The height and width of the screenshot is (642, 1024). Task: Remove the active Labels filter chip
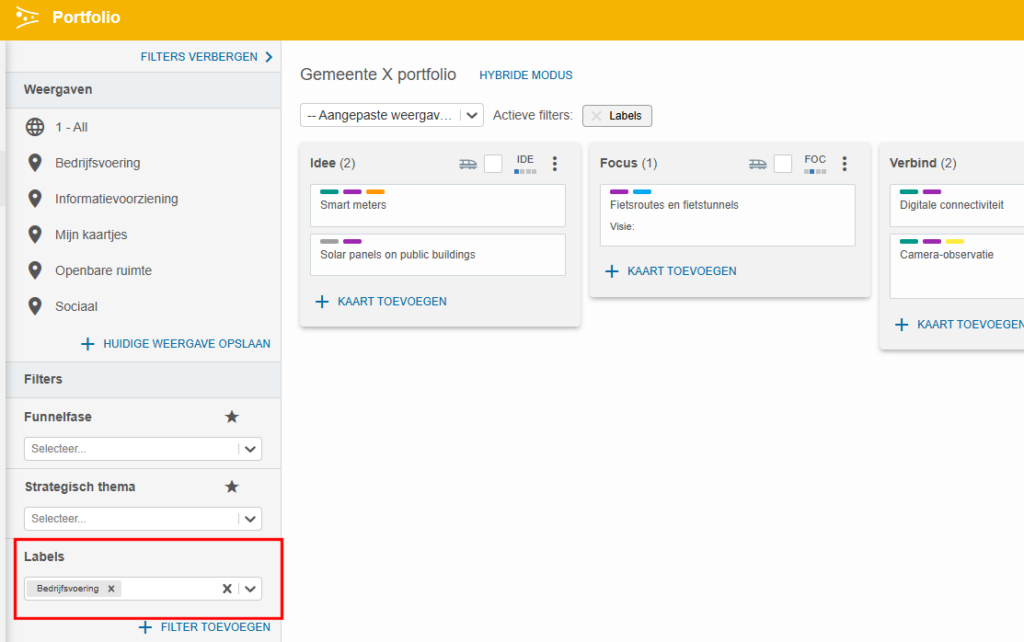pos(597,116)
